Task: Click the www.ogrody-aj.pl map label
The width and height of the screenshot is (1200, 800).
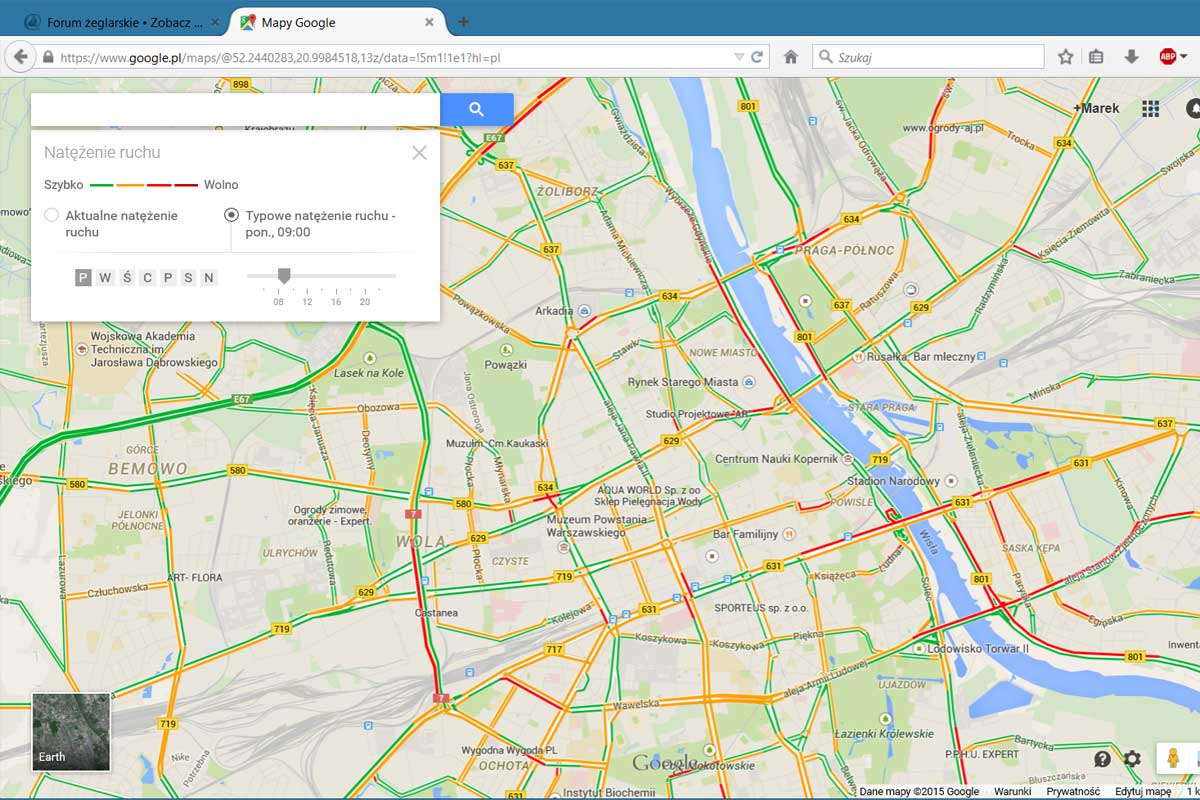Action: (x=943, y=128)
